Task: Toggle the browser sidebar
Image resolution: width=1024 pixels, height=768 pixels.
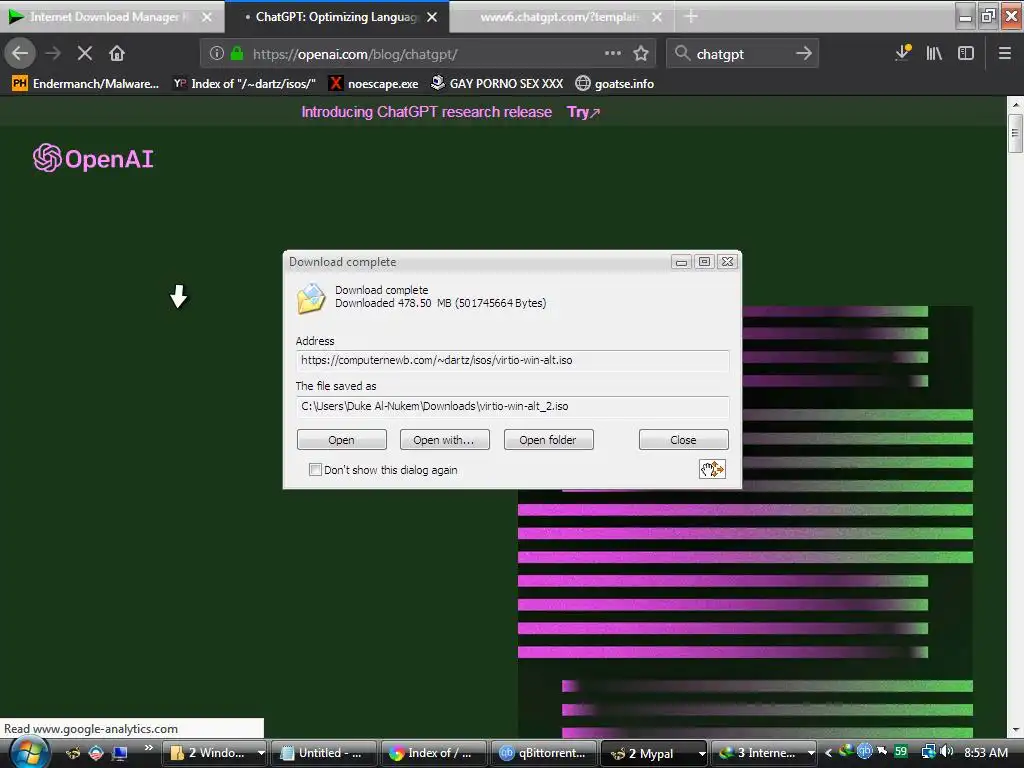Action: (966, 54)
